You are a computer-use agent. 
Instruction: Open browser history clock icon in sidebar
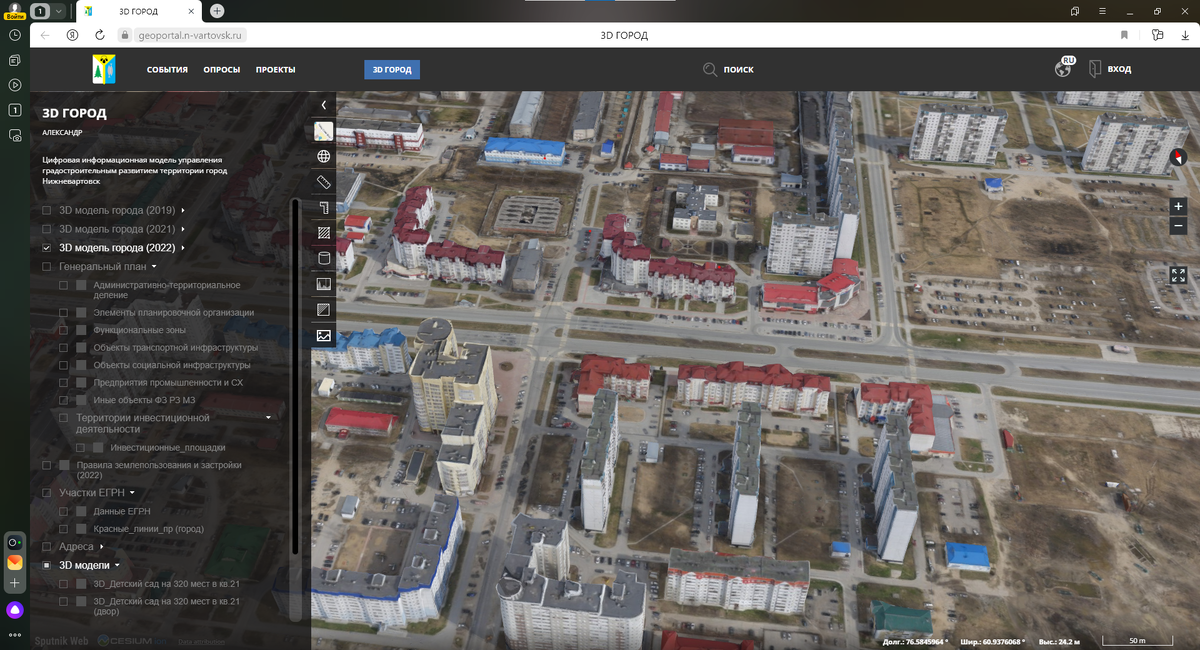click(15, 35)
